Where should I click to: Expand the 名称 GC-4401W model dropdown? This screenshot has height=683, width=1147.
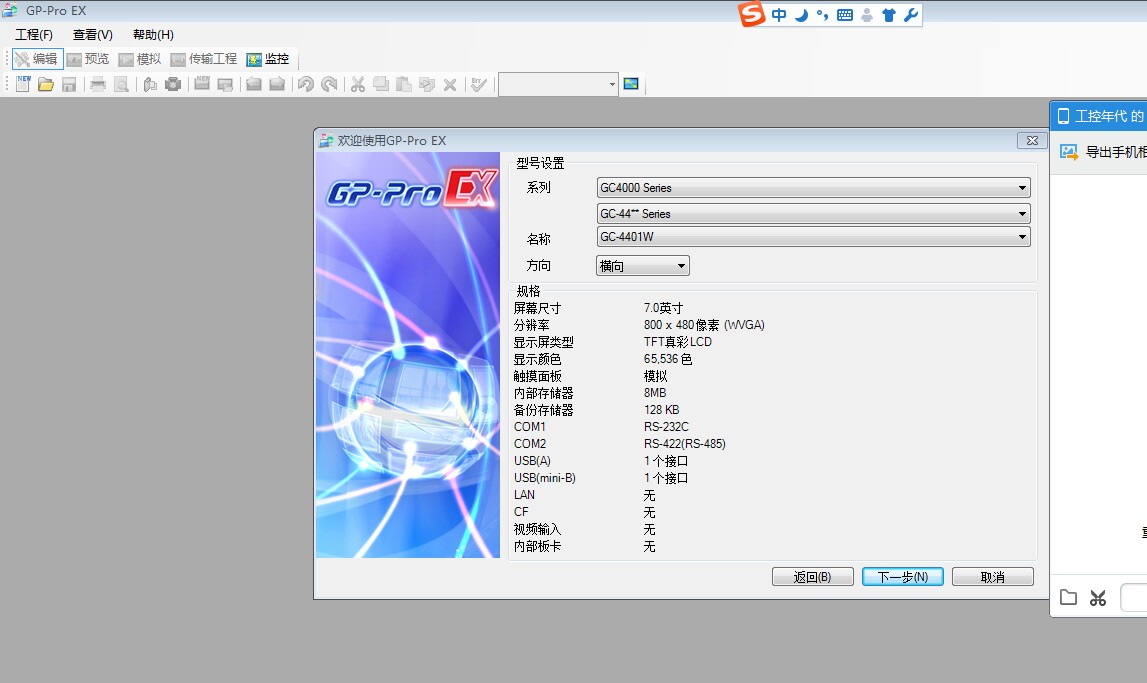[1021, 237]
